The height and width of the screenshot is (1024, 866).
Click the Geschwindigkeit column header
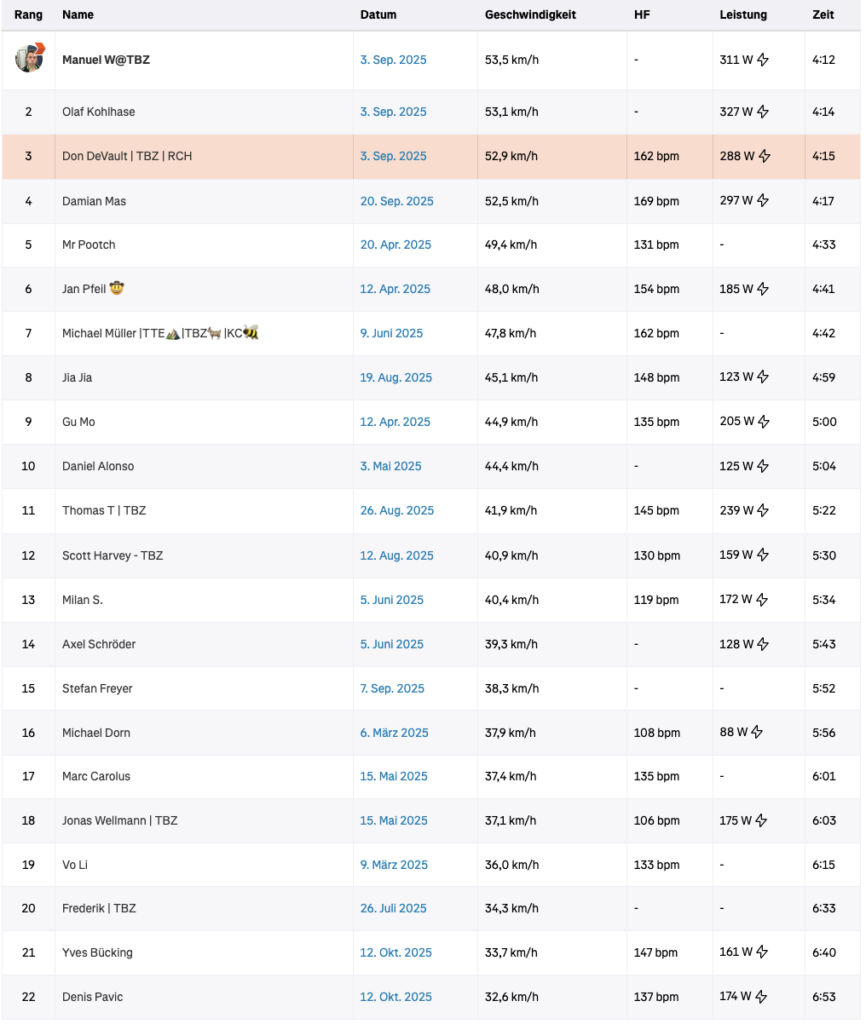[x=530, y=15]
